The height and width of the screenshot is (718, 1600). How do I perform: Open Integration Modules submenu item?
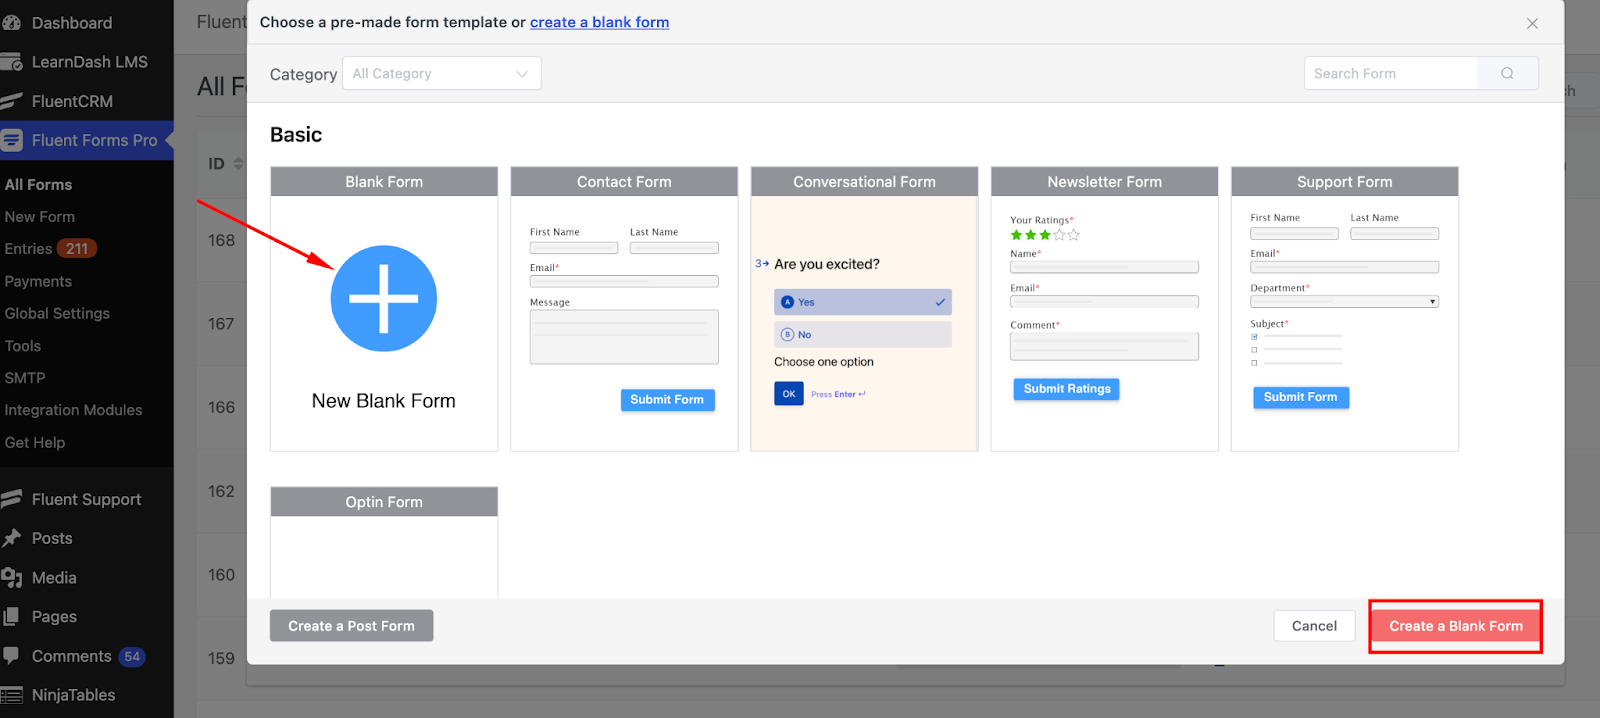point(73,410)
